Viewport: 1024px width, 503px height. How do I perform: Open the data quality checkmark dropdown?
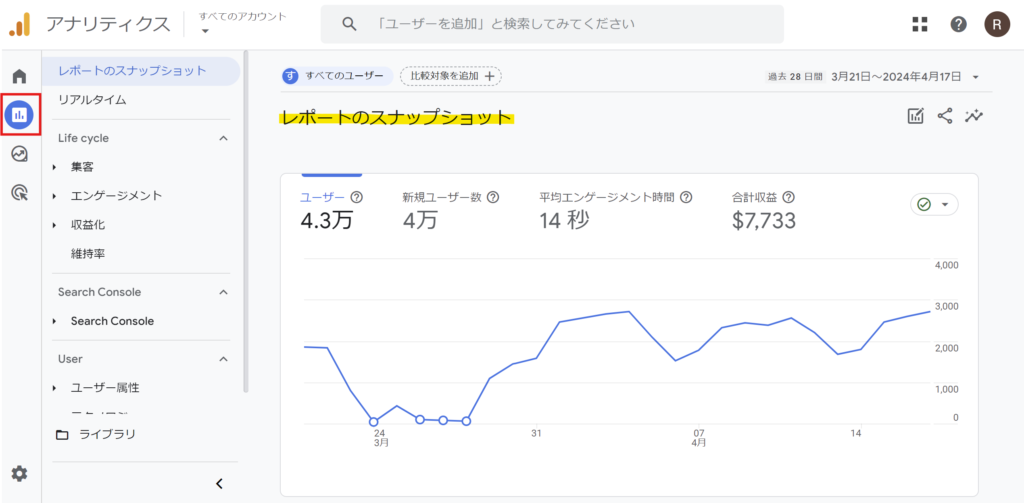tap(934, 204)
